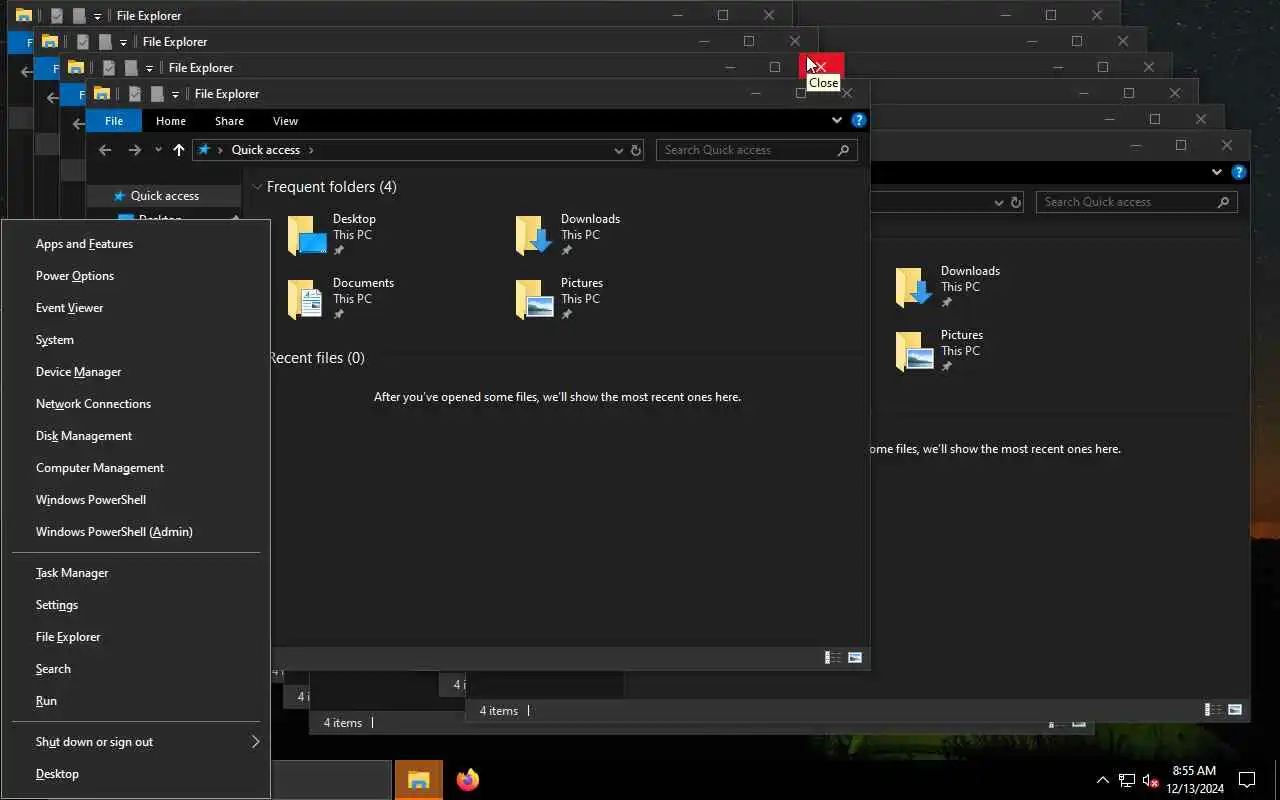Switch front window to Details view

[832, 658]
